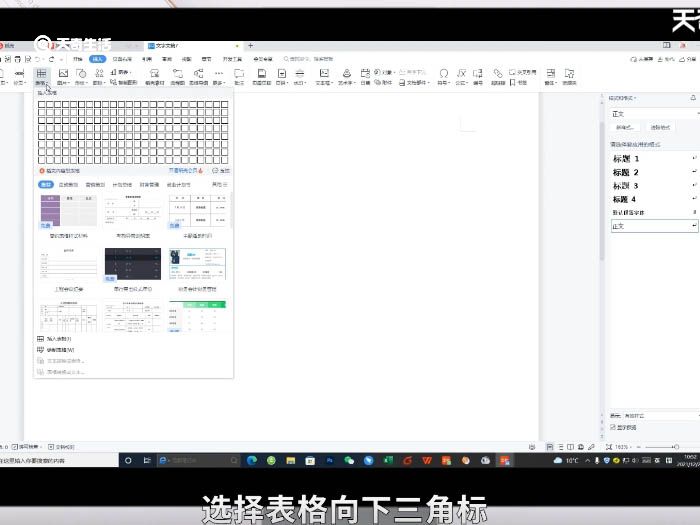Select the highlighted first template category tab
The height and width of the screenshot is (525, 700).
[46, 184]
